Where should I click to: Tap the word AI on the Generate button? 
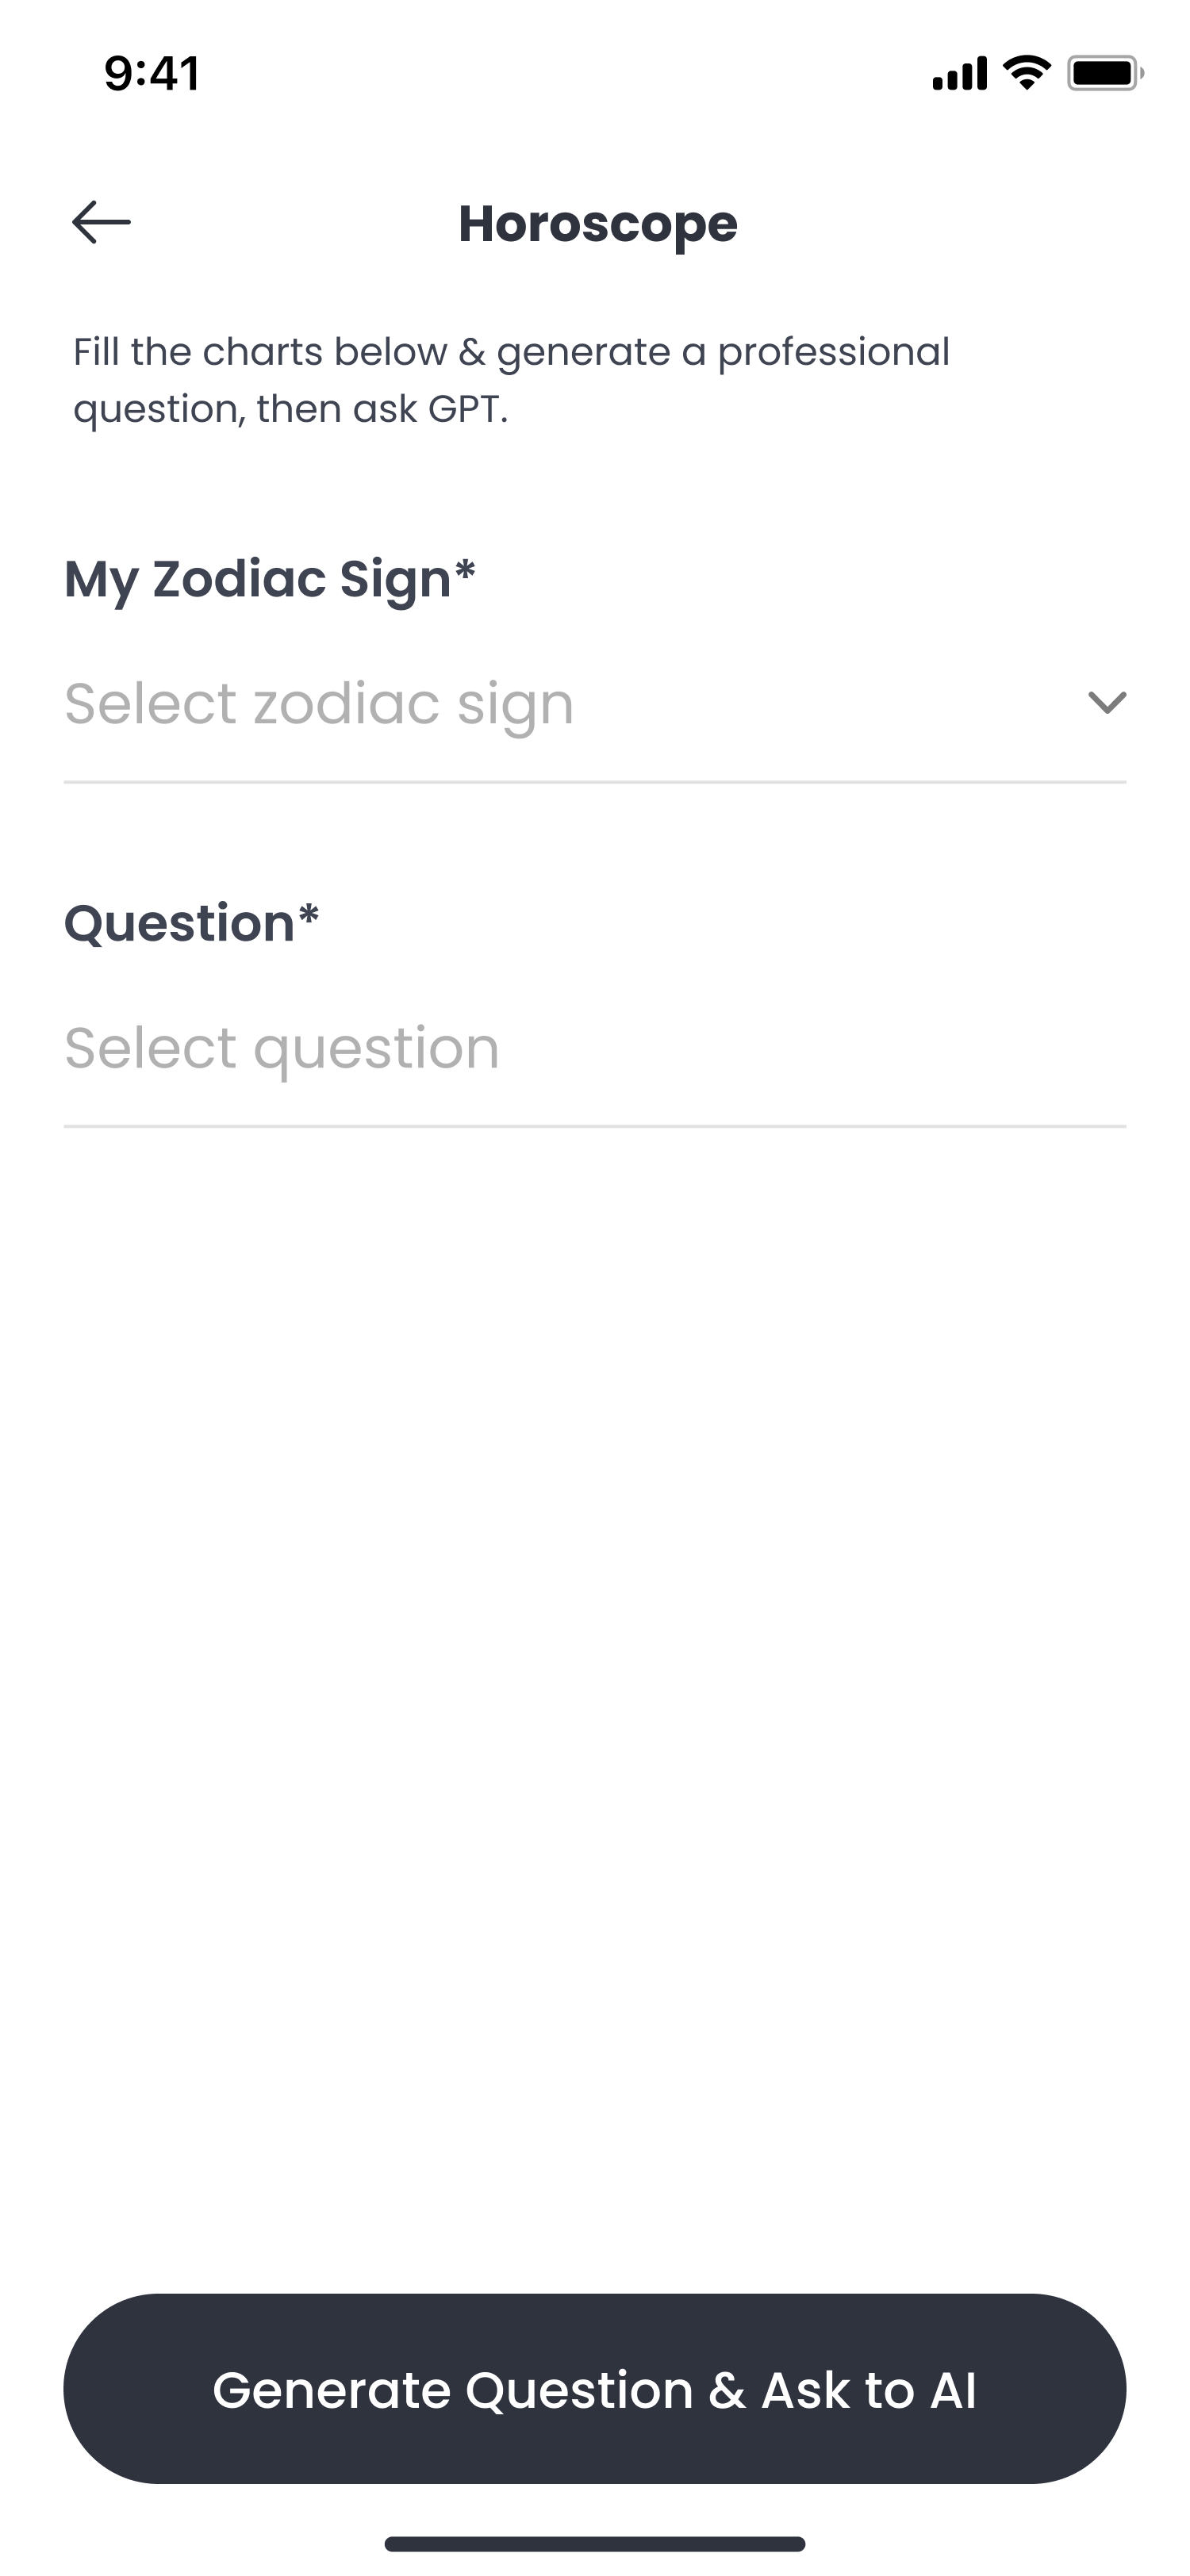[953, 2391]
